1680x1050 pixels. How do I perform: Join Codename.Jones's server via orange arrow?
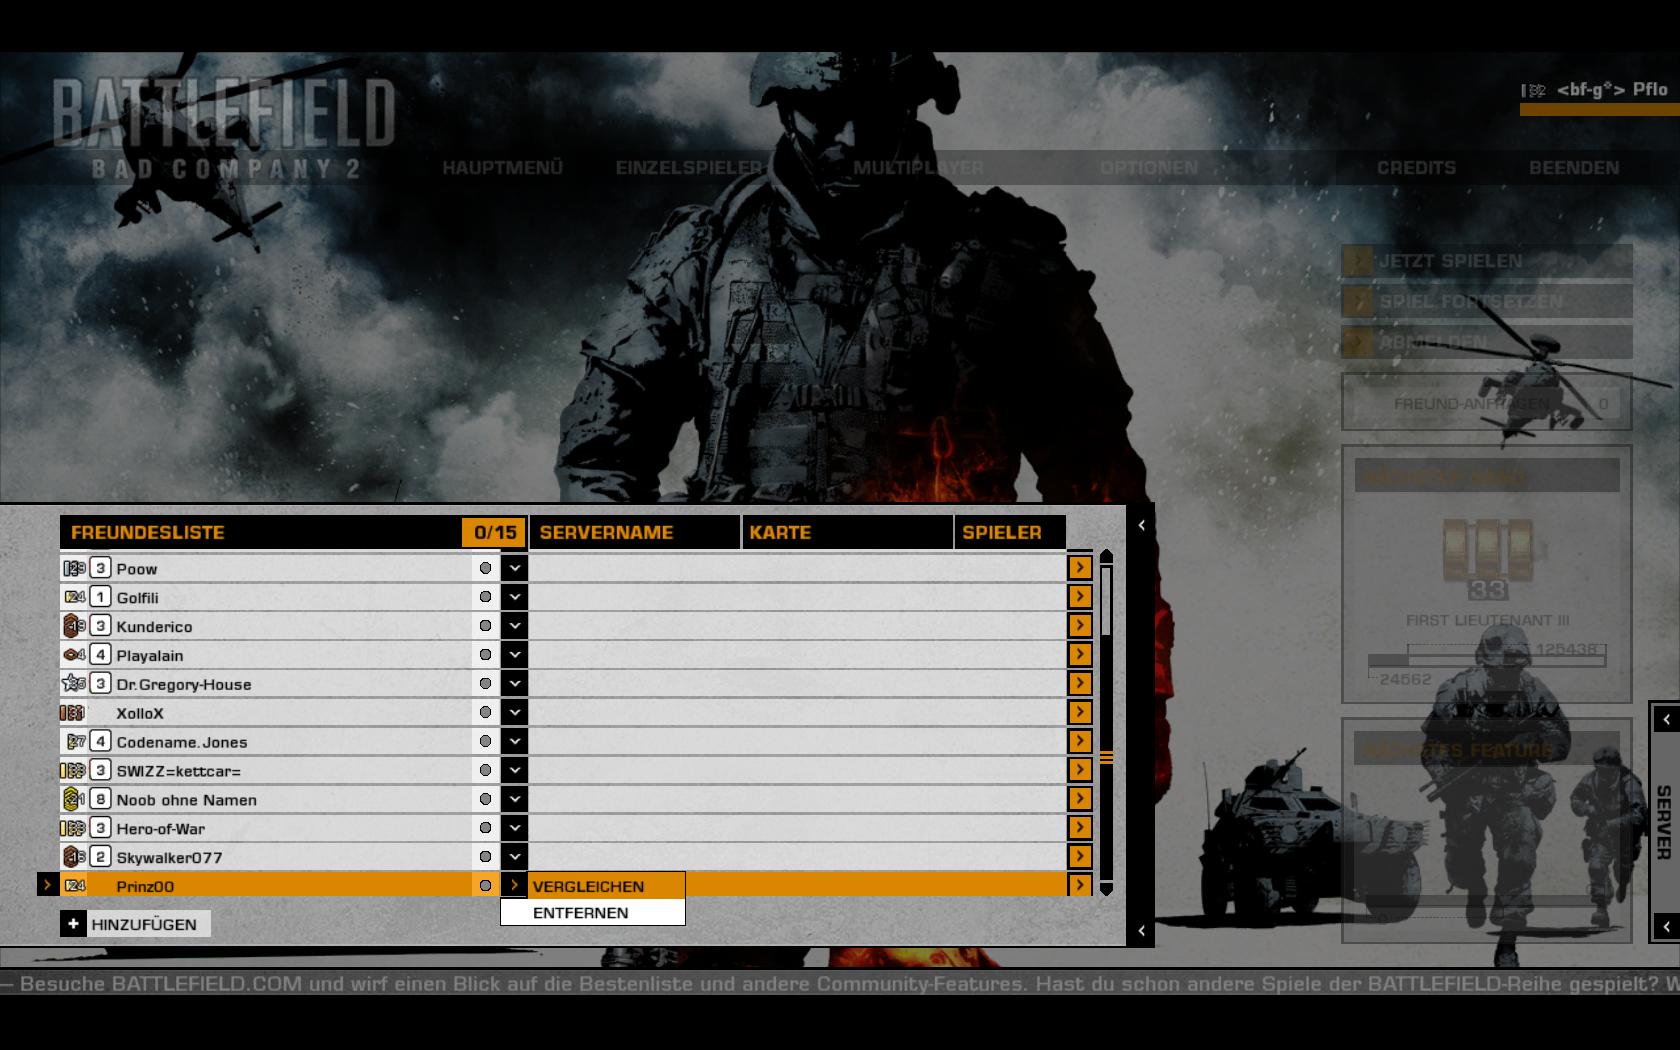[1080, 742]
